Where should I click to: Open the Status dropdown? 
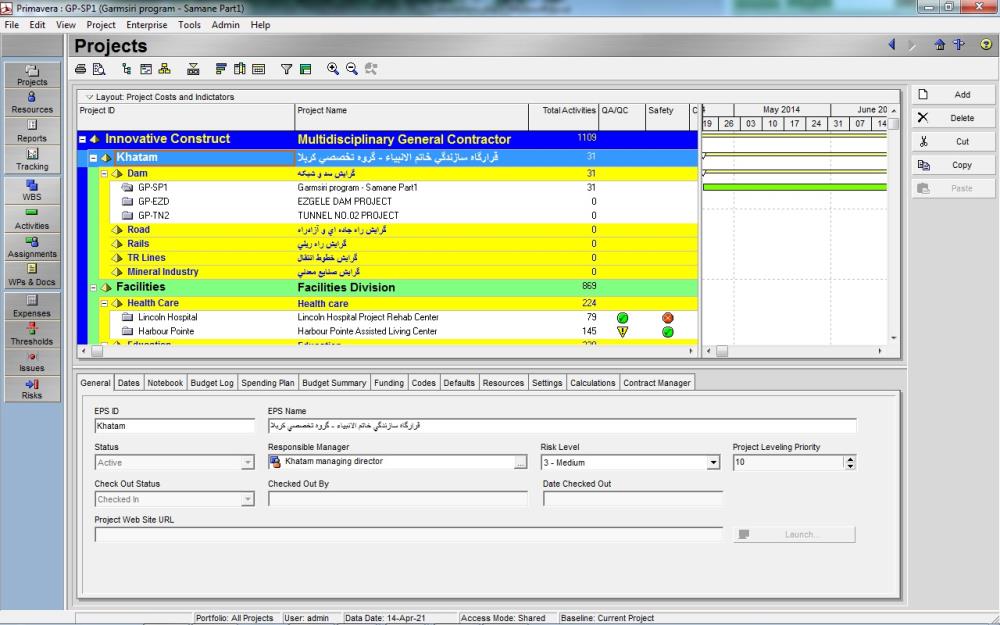[247, 462]
